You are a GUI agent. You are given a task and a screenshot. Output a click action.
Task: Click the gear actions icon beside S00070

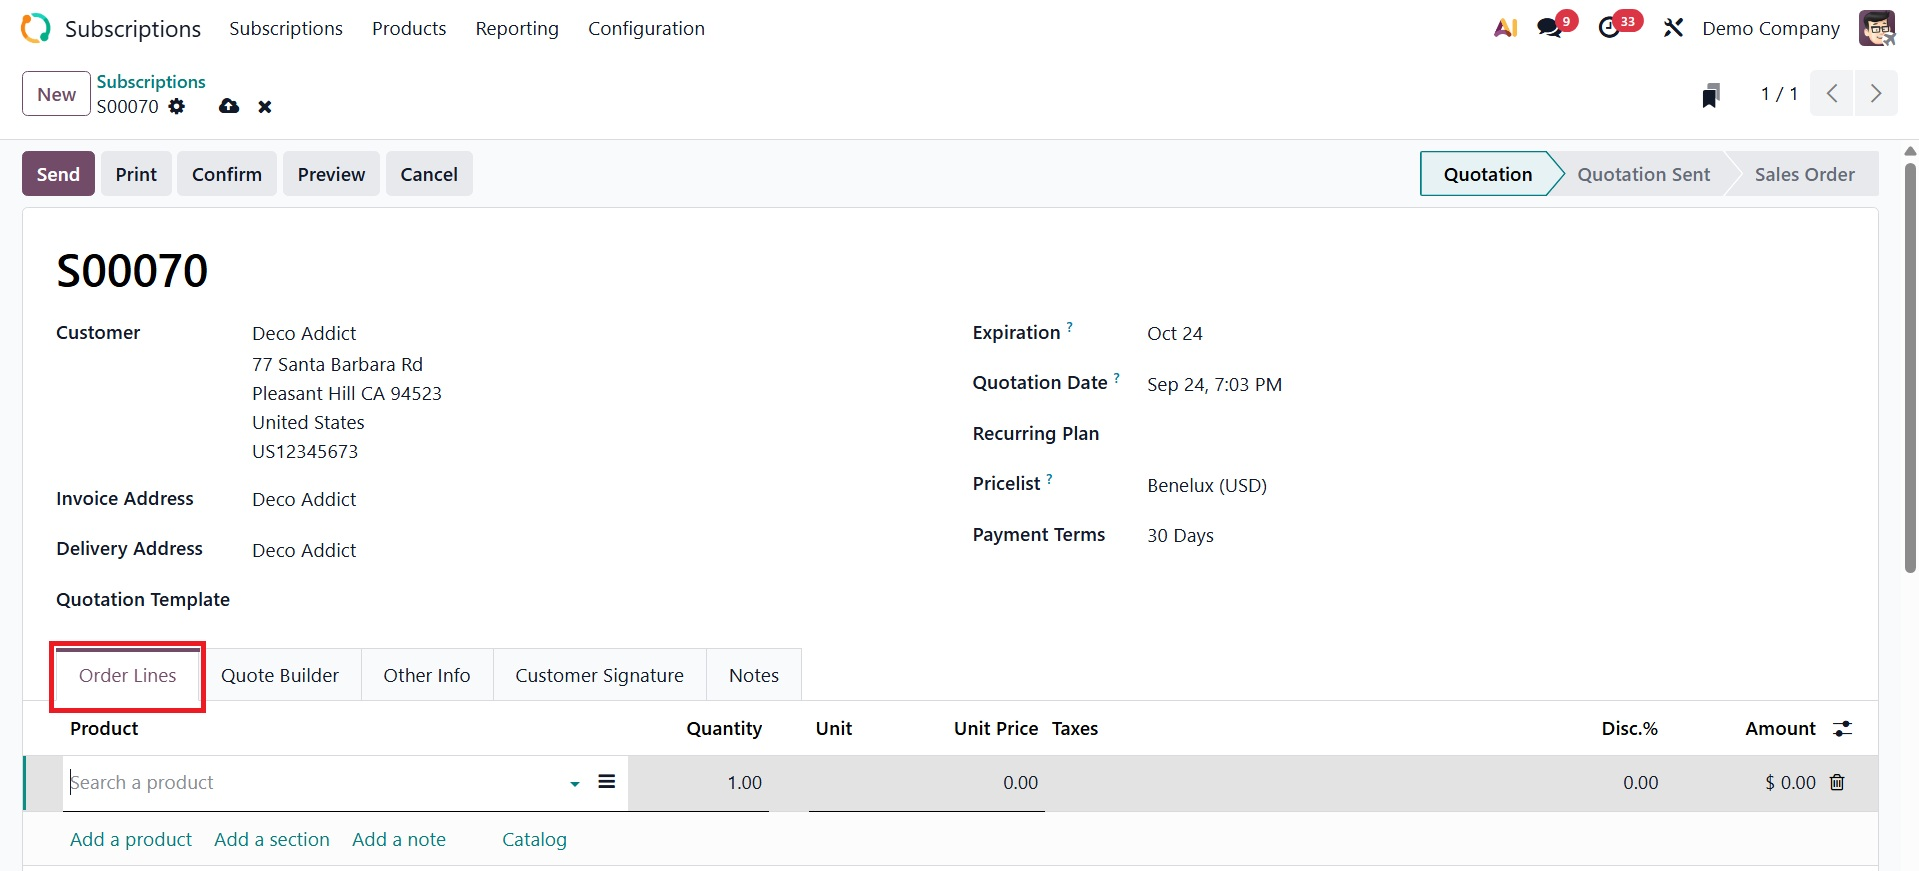pos(177,106)
